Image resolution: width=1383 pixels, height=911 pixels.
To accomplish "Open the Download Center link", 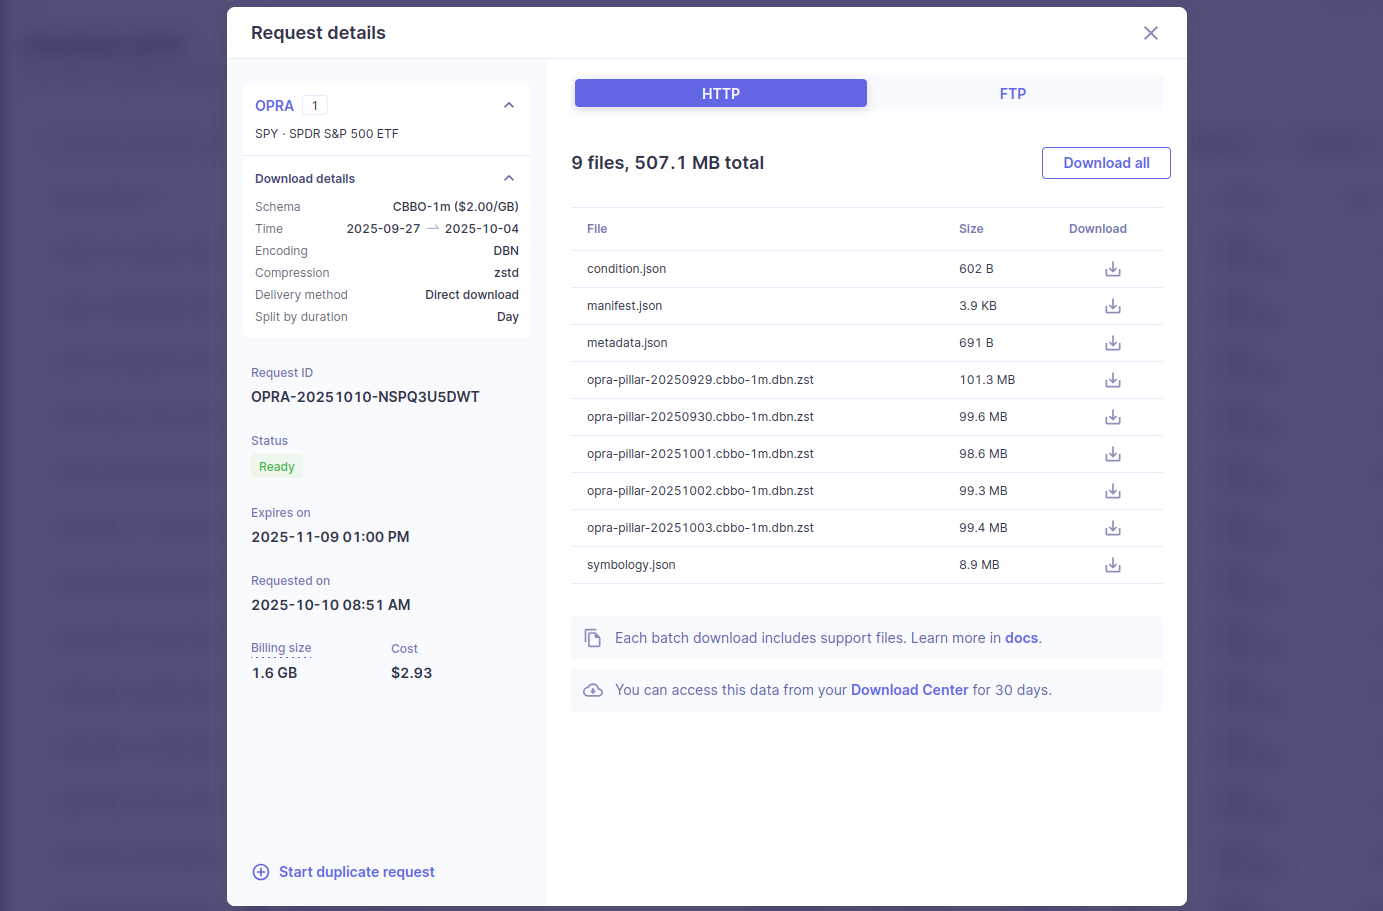I will click(909, 690).
